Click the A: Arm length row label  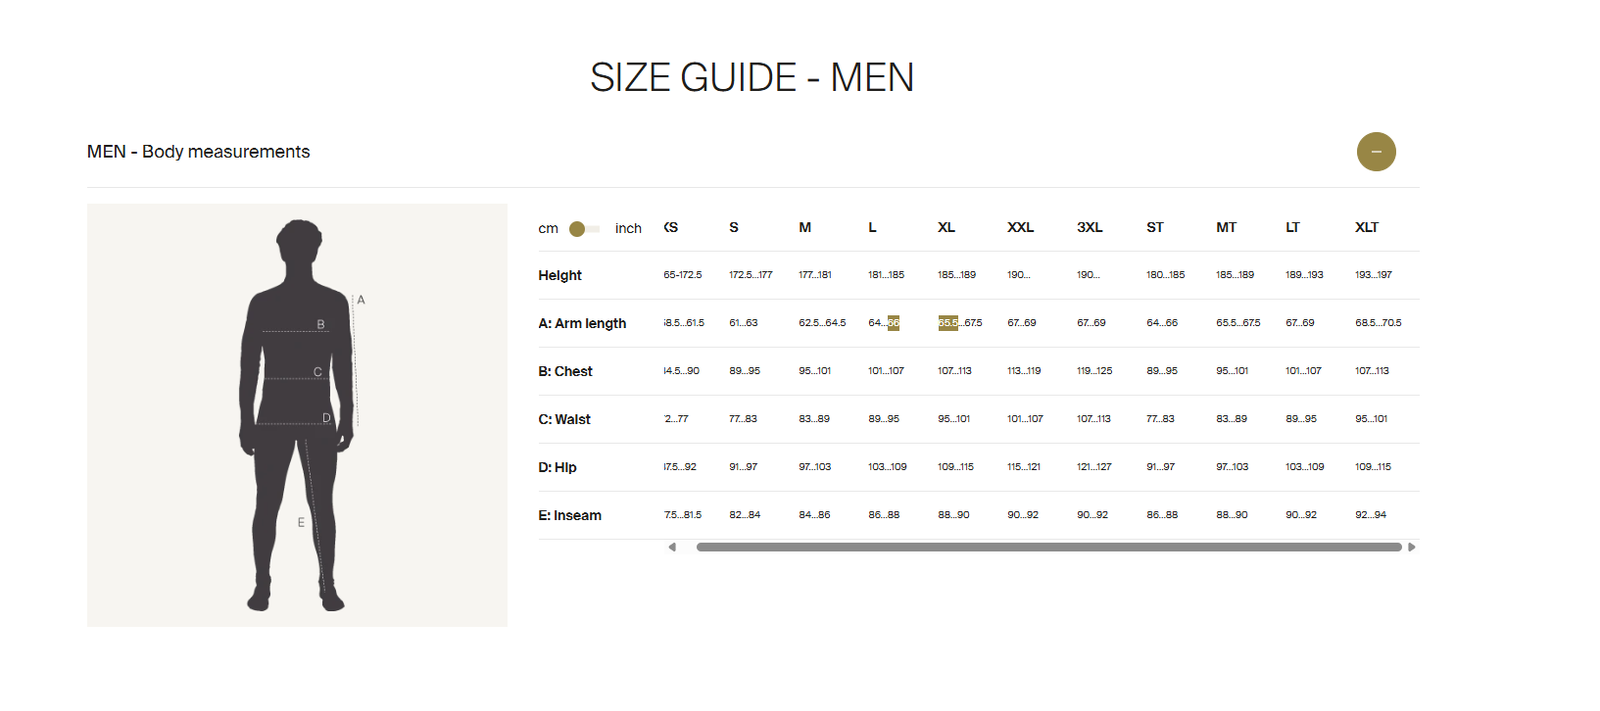[582, 323]
